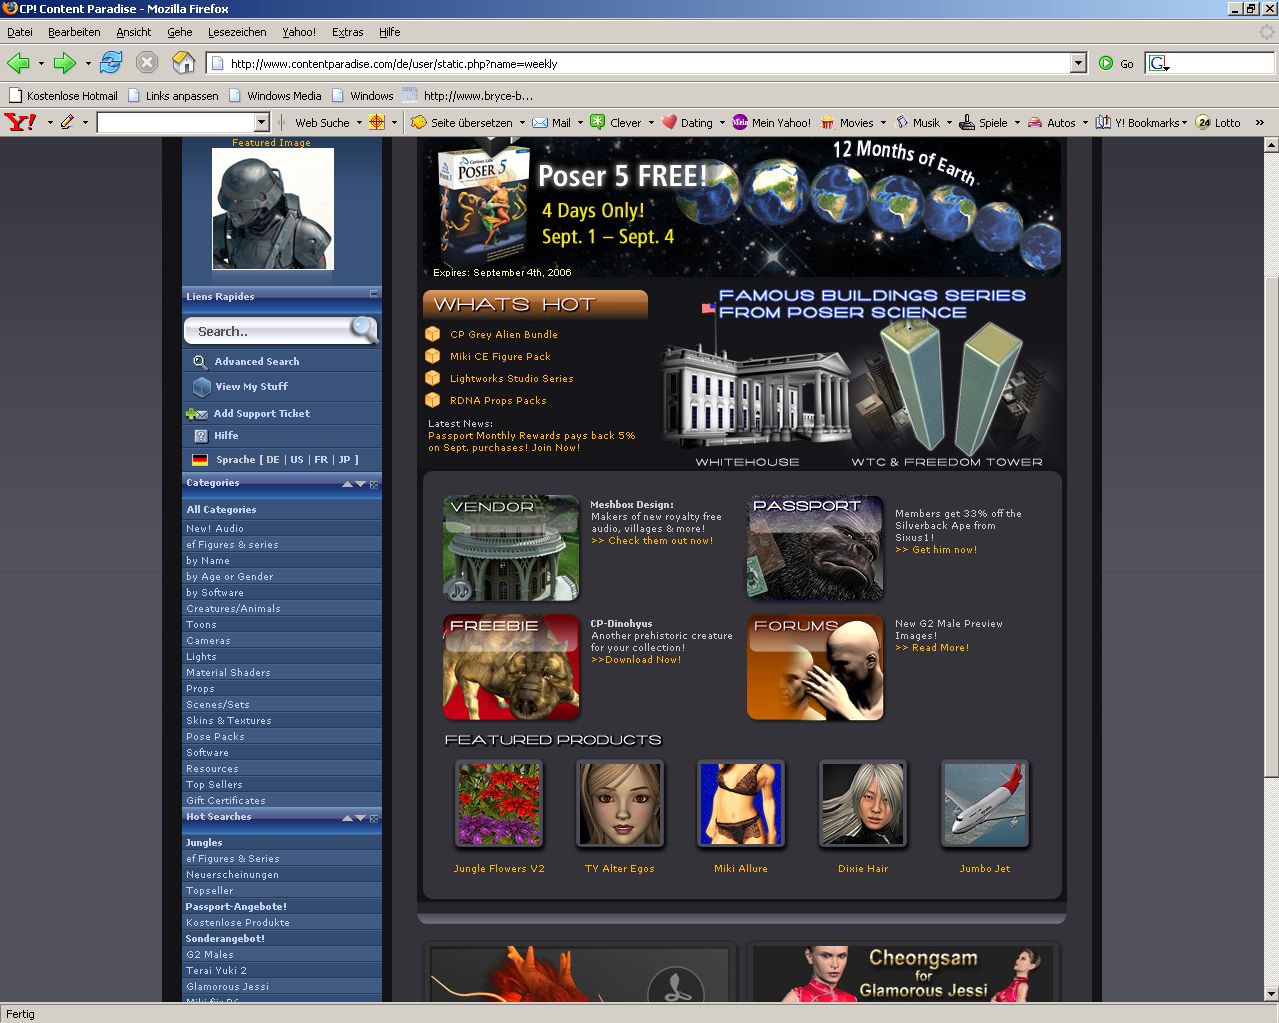This screenshot has height=1023, width=1279.
Task: Open the Back button history dropdown arrow
Action: tap(41, 63)
